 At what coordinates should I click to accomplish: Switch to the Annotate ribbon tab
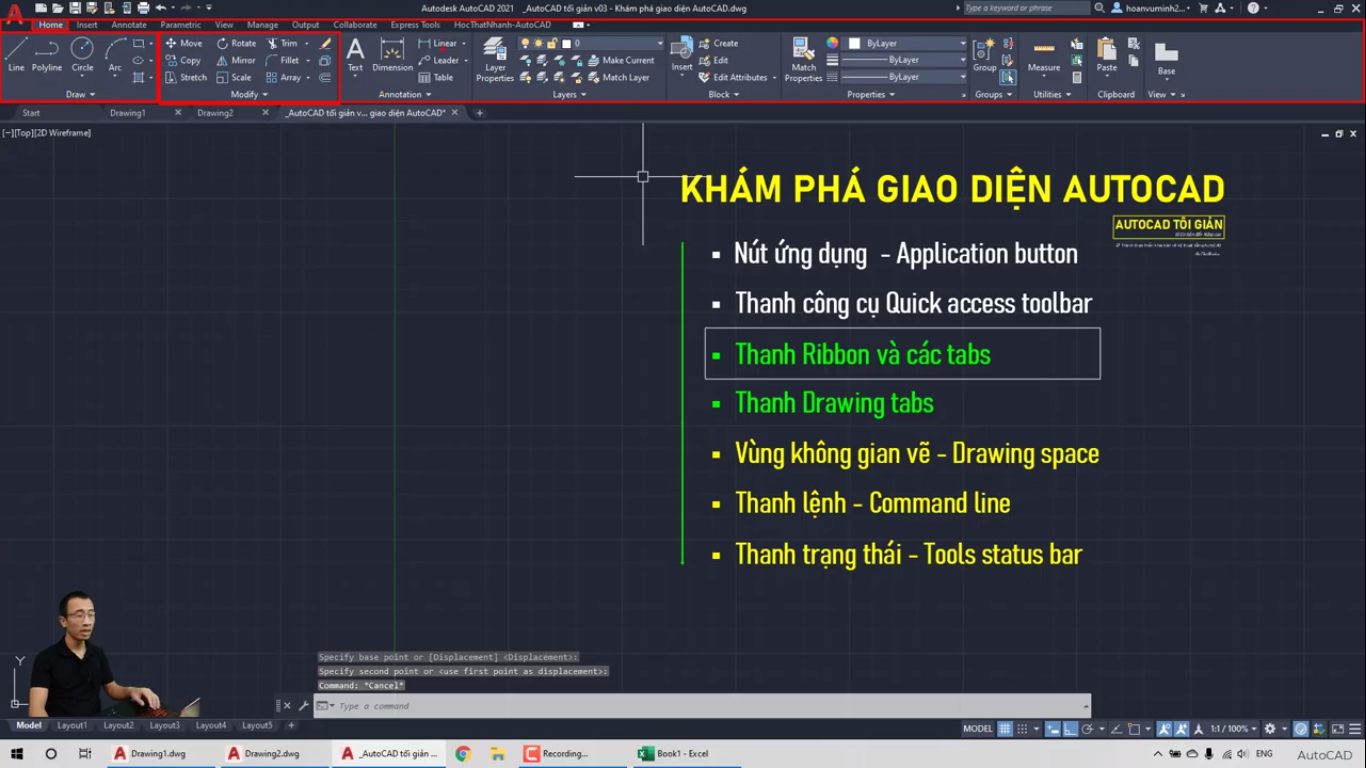click(129, 25)
